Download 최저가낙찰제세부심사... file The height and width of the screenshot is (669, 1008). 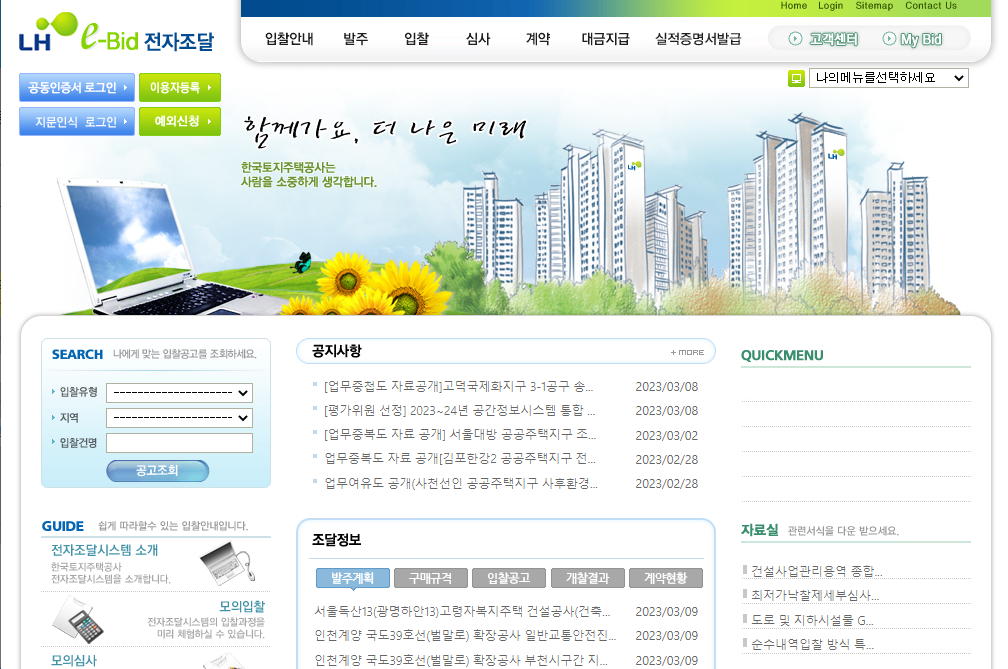[814, 595]
